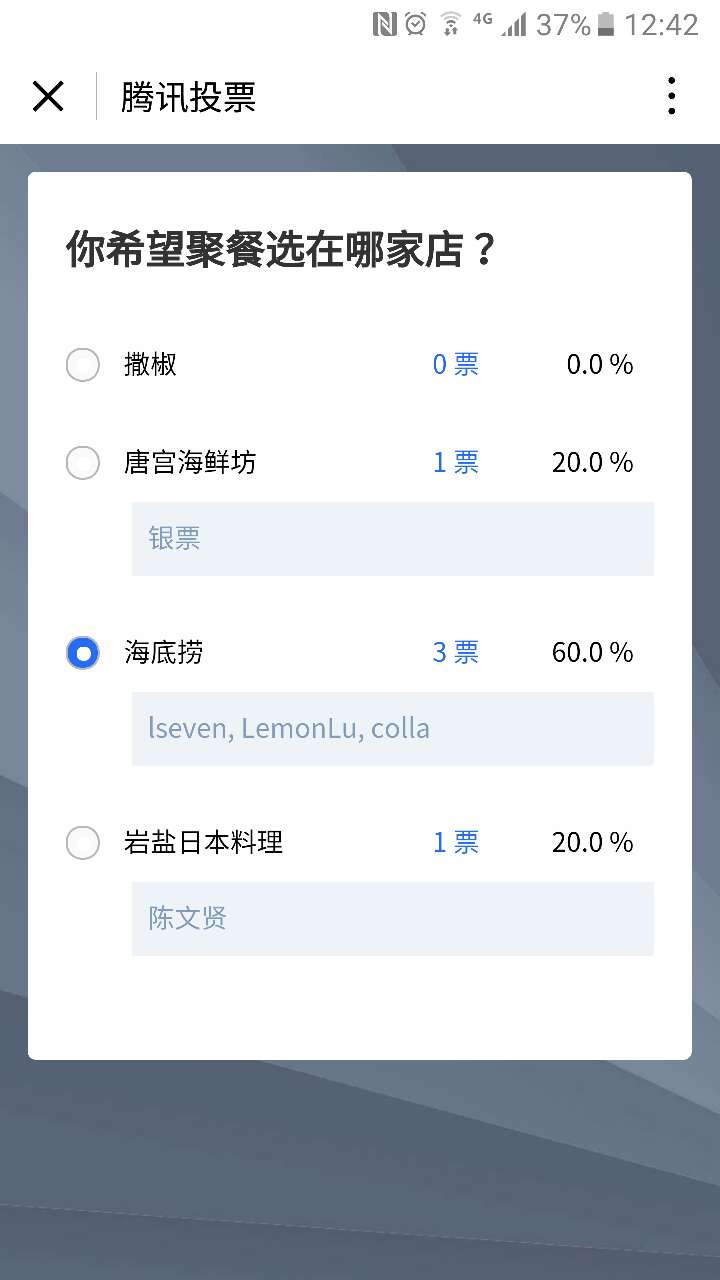
Task: Tap the battery icon in status bar
Action: click(x=605, y=25)
